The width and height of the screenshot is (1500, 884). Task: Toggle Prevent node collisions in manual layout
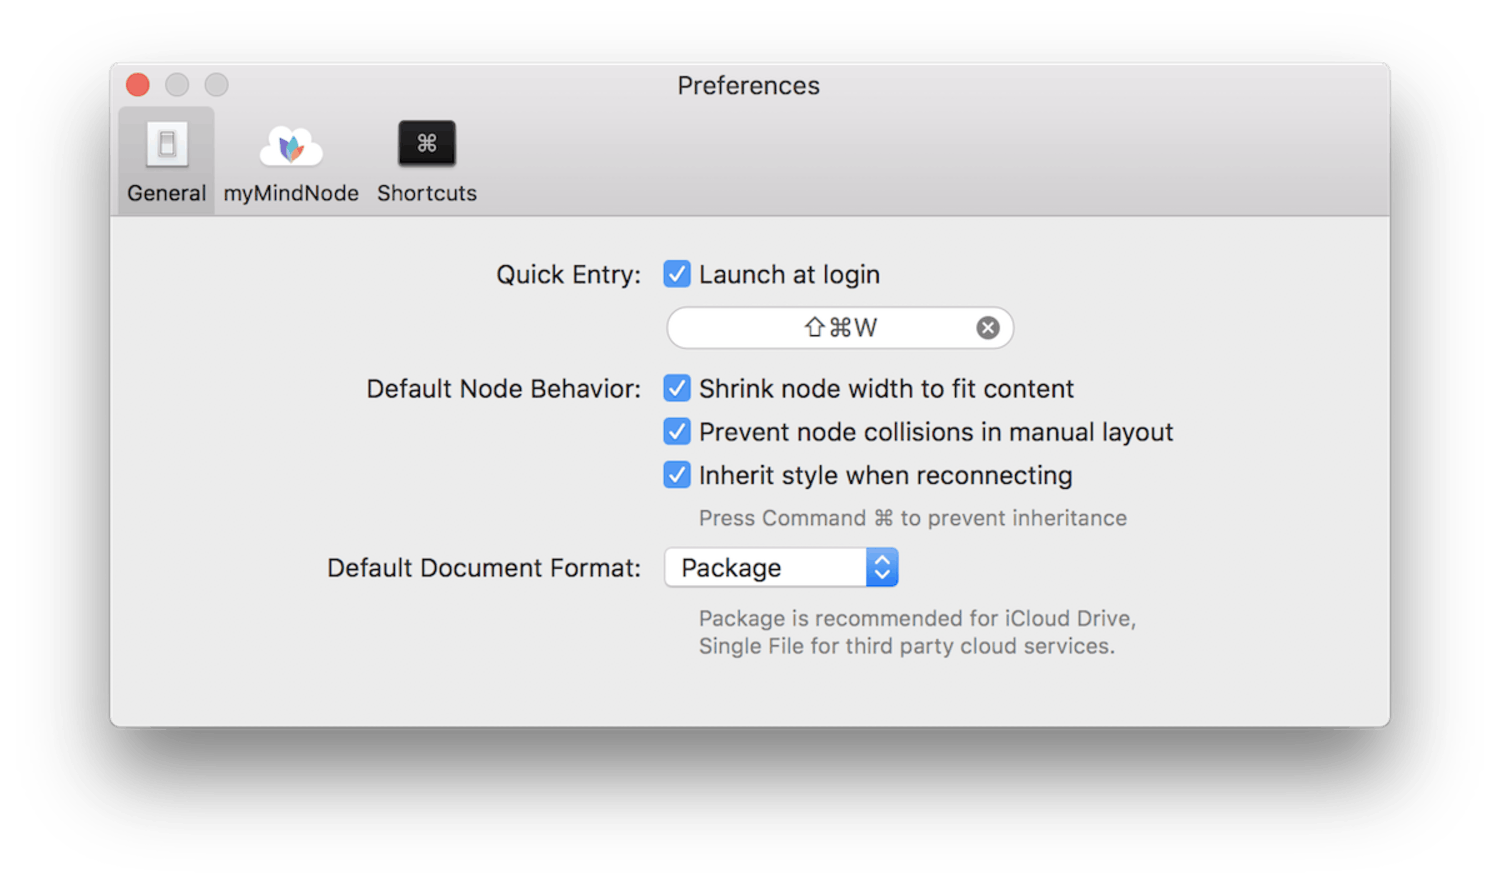(677, 431)
